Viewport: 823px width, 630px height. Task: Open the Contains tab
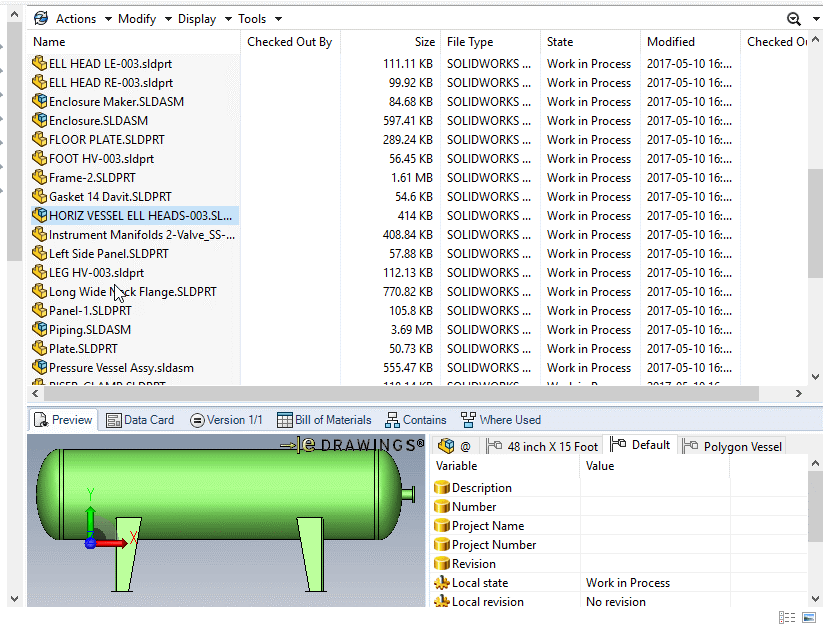[416, 420]
